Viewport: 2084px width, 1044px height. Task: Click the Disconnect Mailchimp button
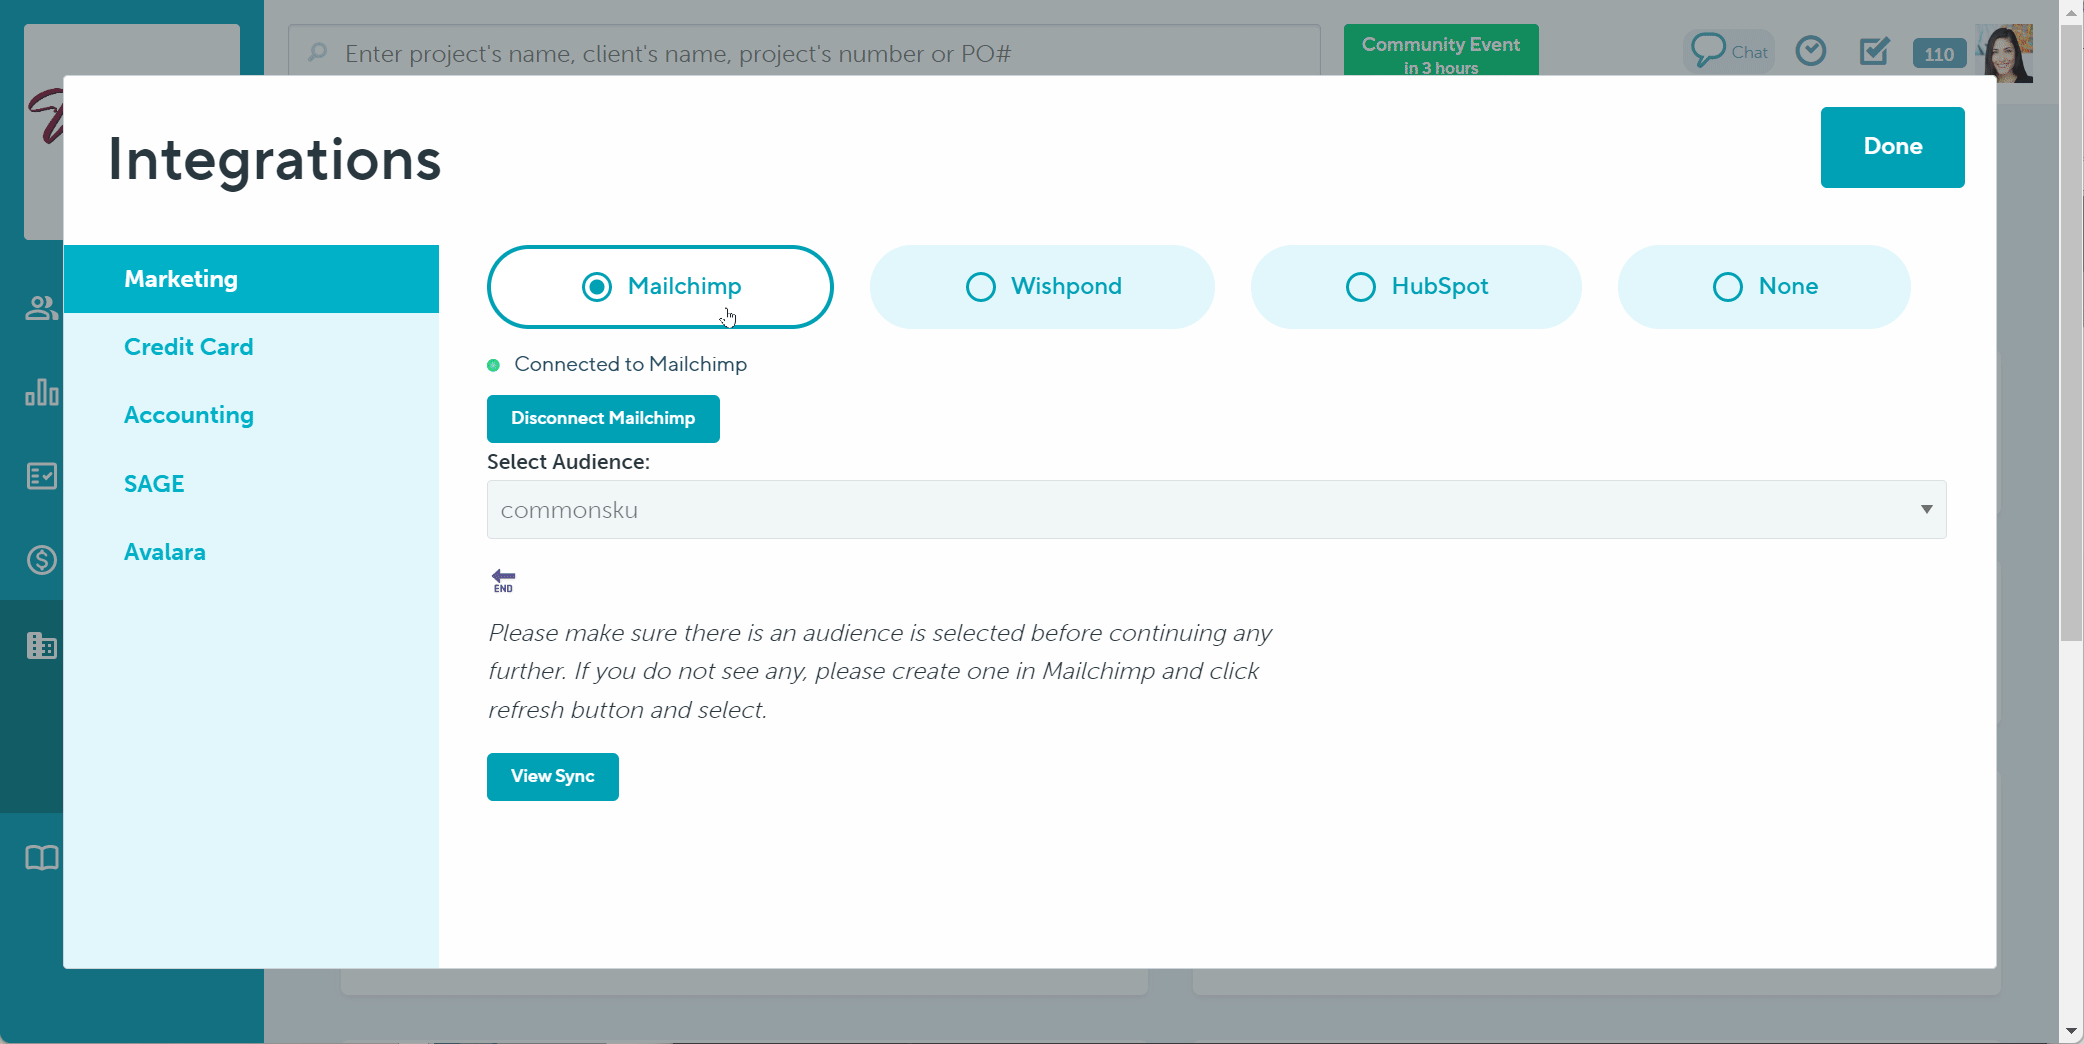coord(602,418)
